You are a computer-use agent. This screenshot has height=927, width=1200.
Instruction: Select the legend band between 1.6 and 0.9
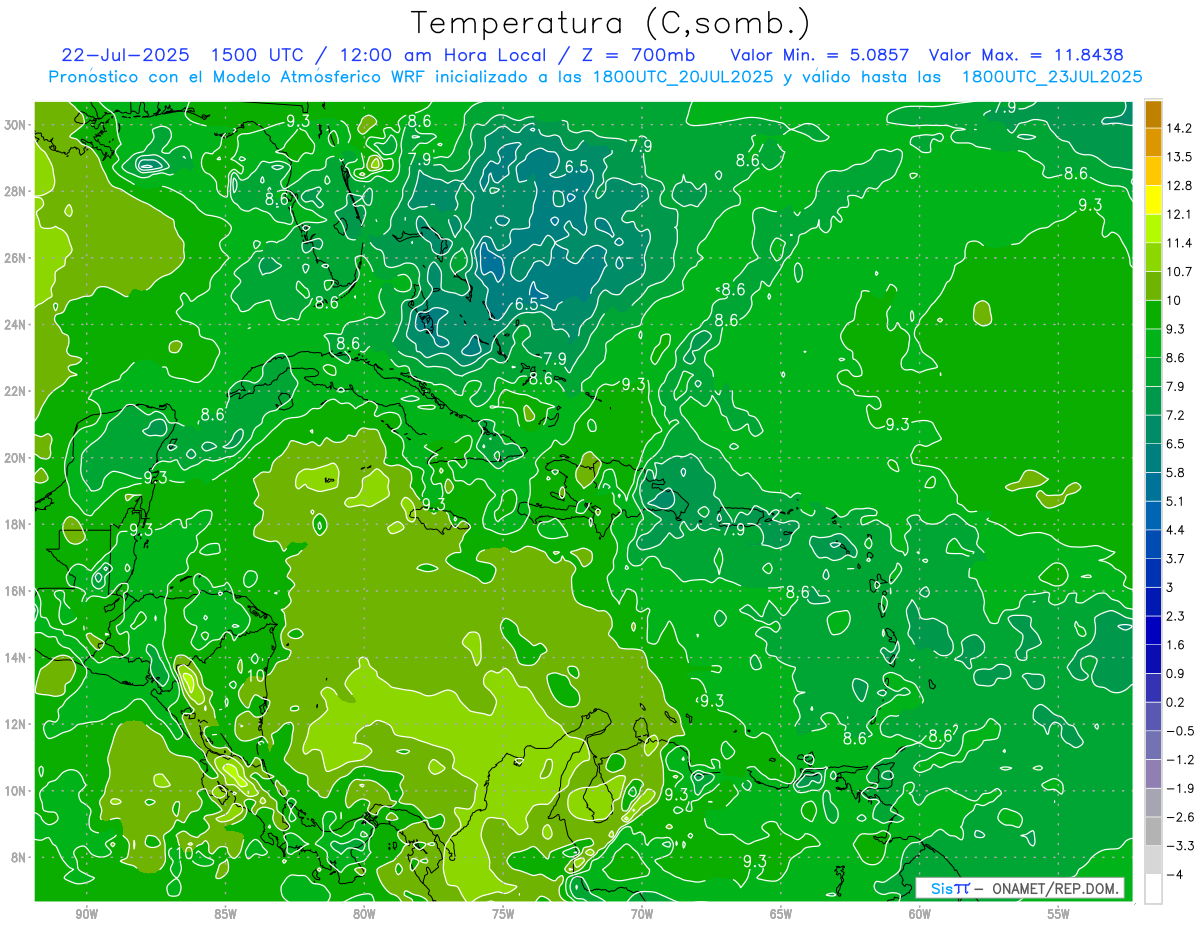(1153, 659)
